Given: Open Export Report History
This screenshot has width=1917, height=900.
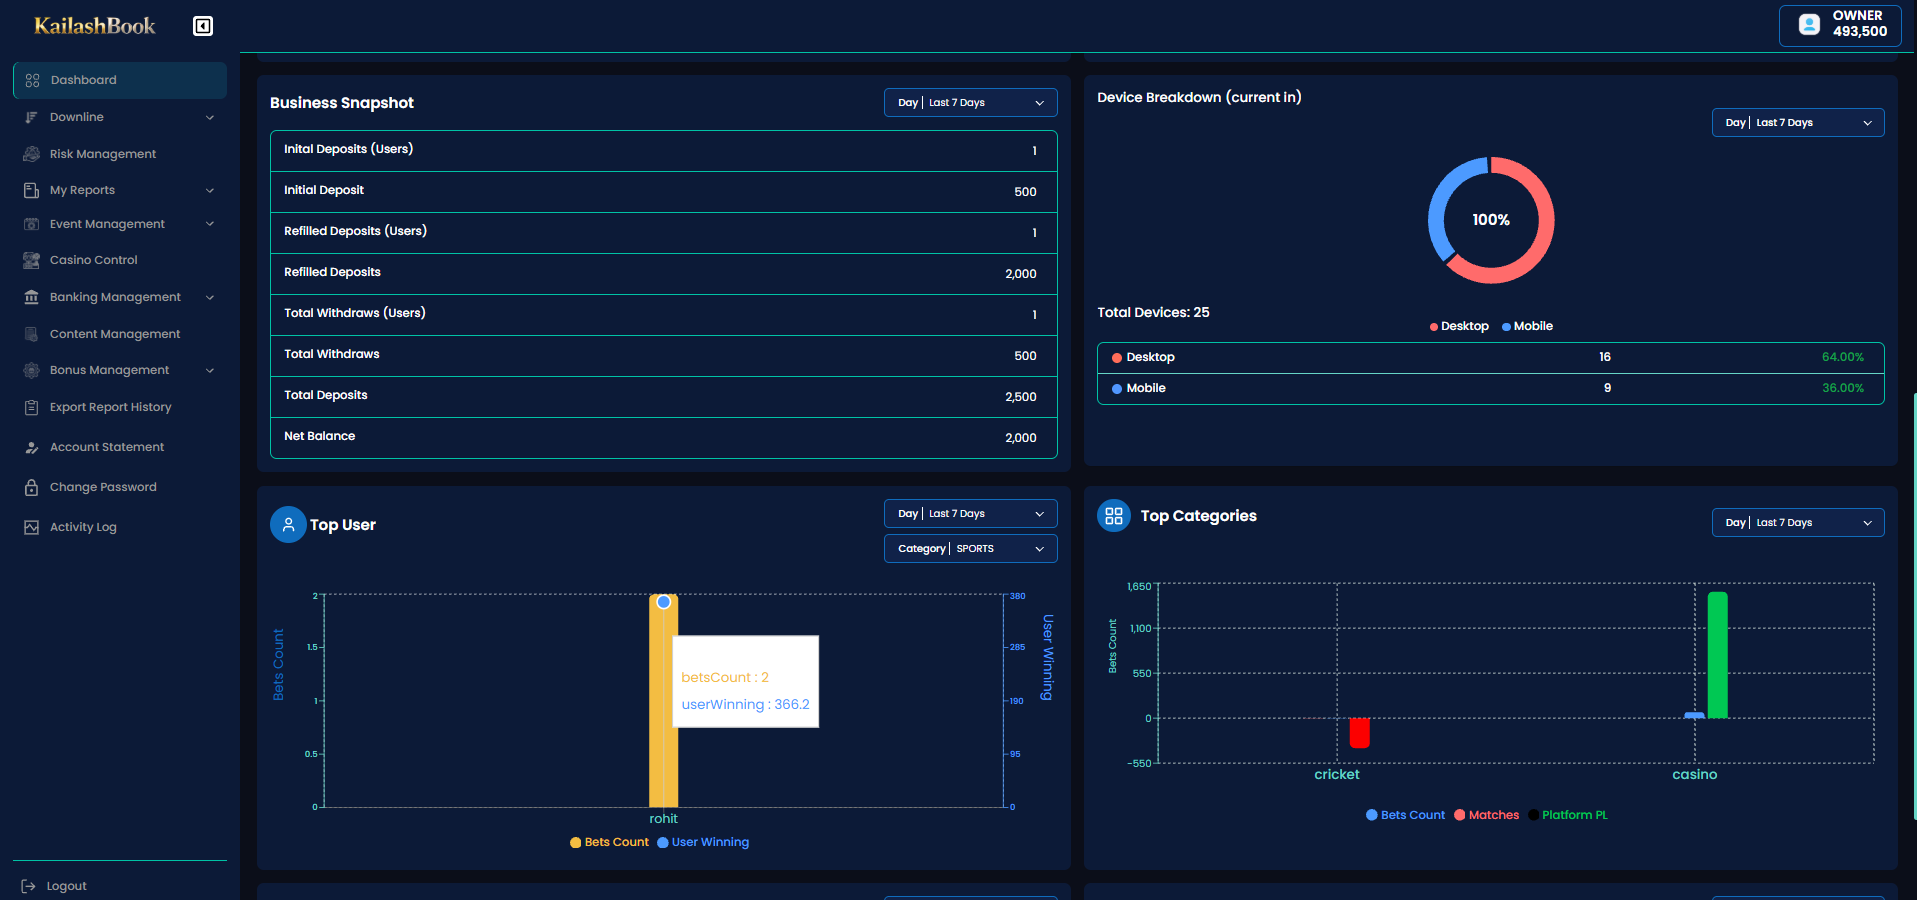Looking at the screenshot, I should 111,407.
